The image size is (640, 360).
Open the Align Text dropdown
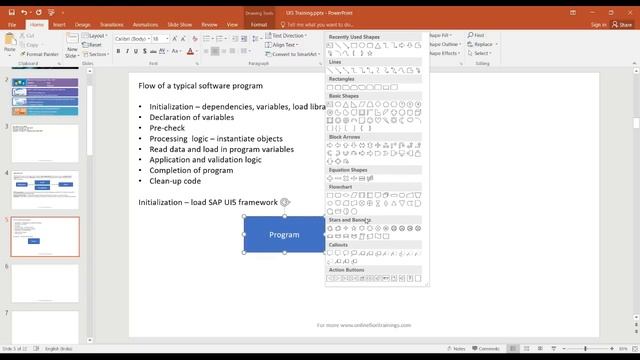(x=282, y=44)
